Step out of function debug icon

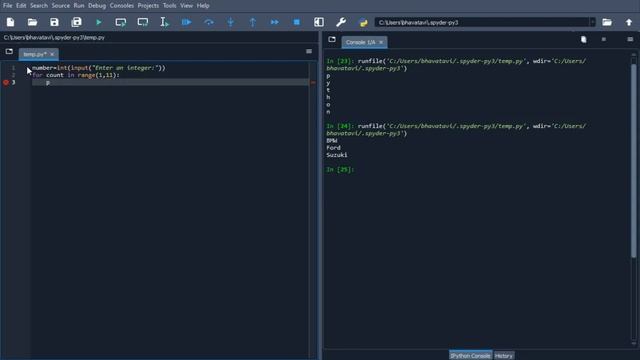[x=253, y=22]
